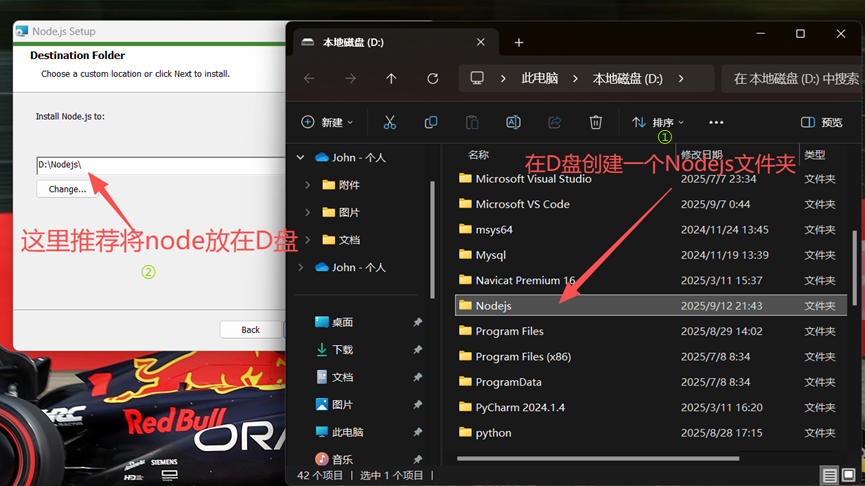865x486 pixels.
Task: Click the vertical scrollbar of file list
Action: [855, 268]
